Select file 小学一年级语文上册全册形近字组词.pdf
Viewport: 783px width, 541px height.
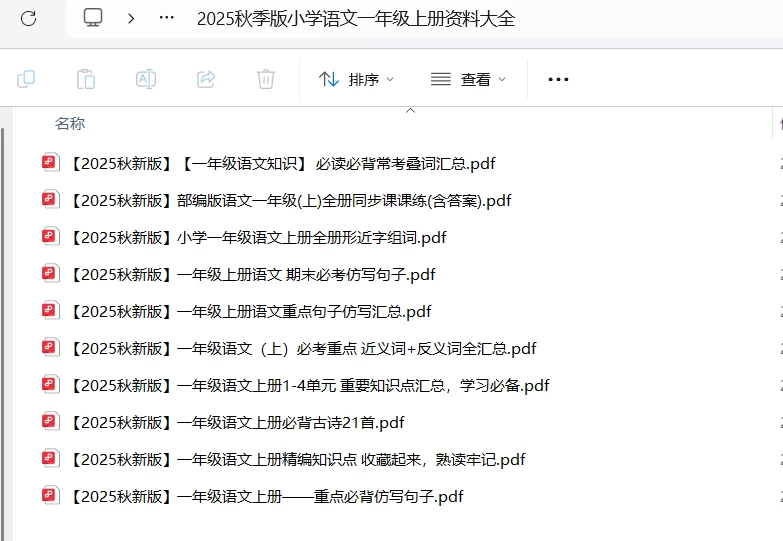pos(258,237)
